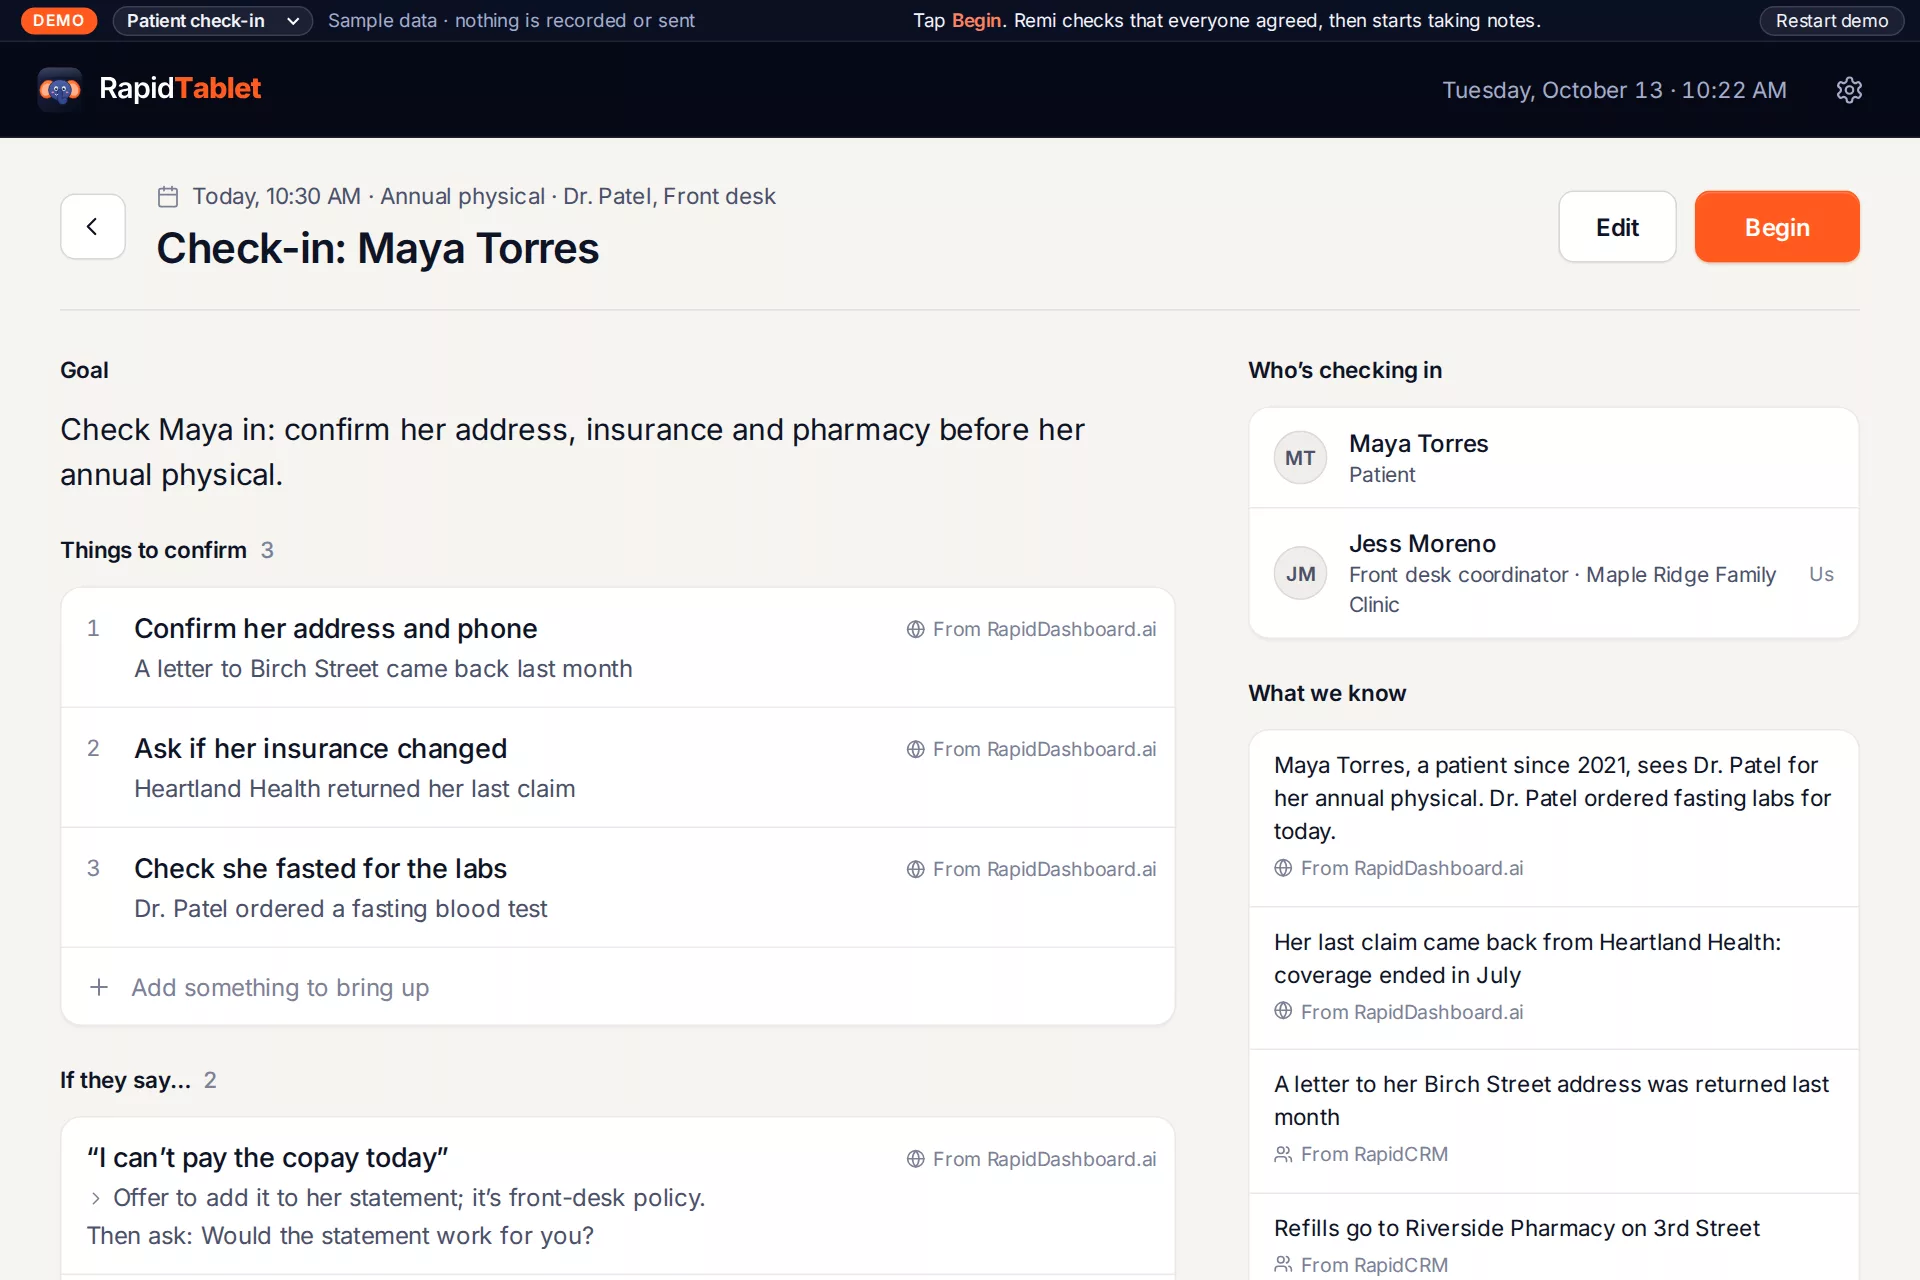Click the Begin button
Screen dimensions: 1920x1280
[x=1777, y=227]
